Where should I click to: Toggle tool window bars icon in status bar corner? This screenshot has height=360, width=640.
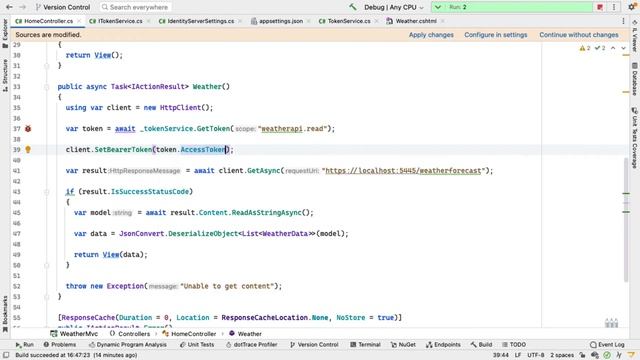tap(6, 355)
